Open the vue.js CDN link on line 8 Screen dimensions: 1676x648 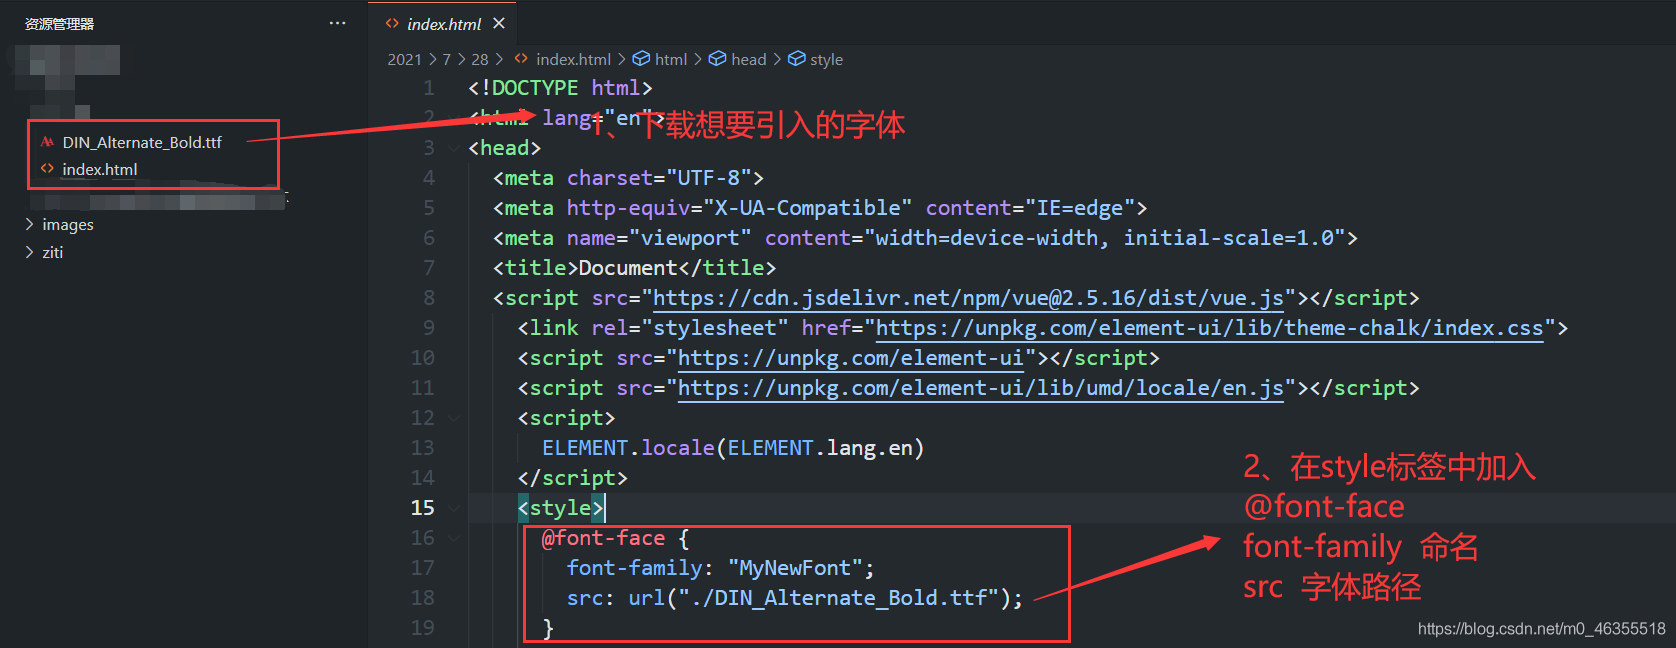pos(968,298)
